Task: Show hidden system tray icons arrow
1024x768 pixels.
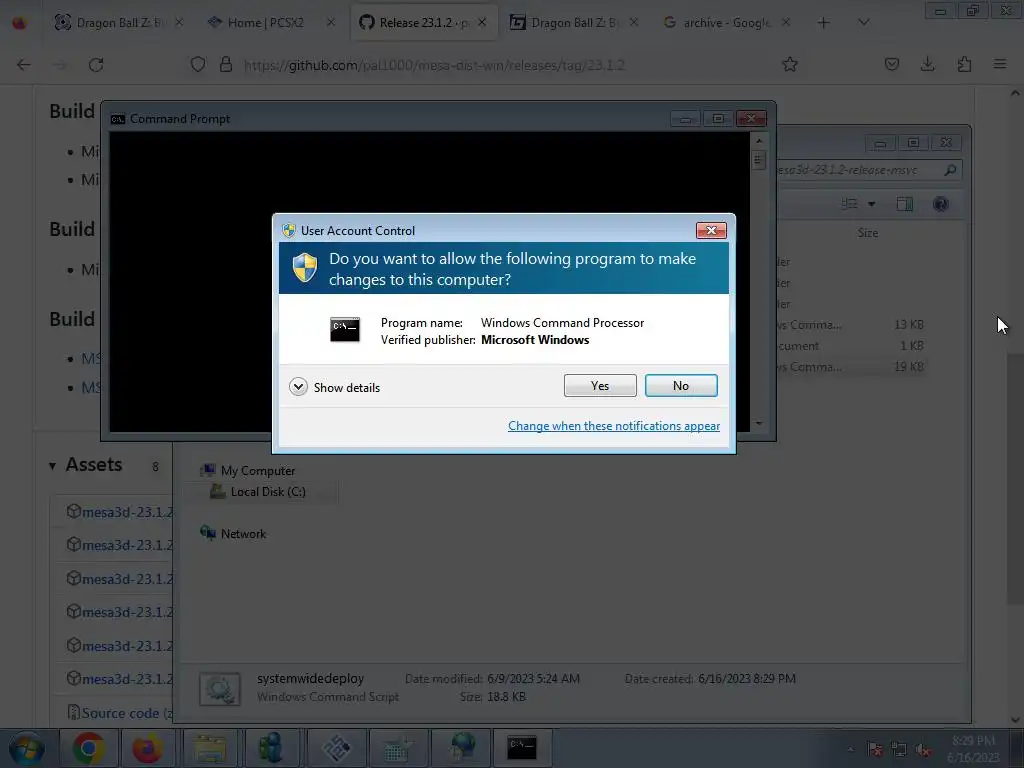Action: tap(850, 750)
